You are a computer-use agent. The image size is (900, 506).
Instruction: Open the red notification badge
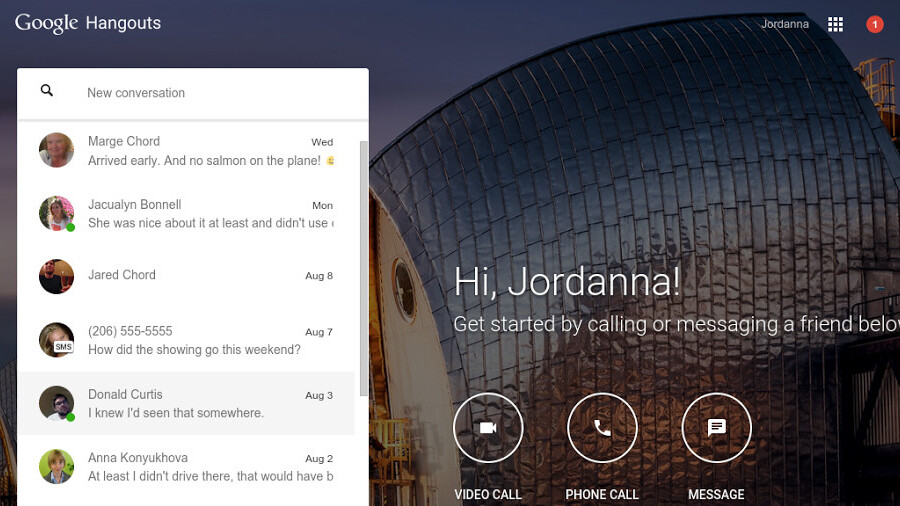point(875,24)
